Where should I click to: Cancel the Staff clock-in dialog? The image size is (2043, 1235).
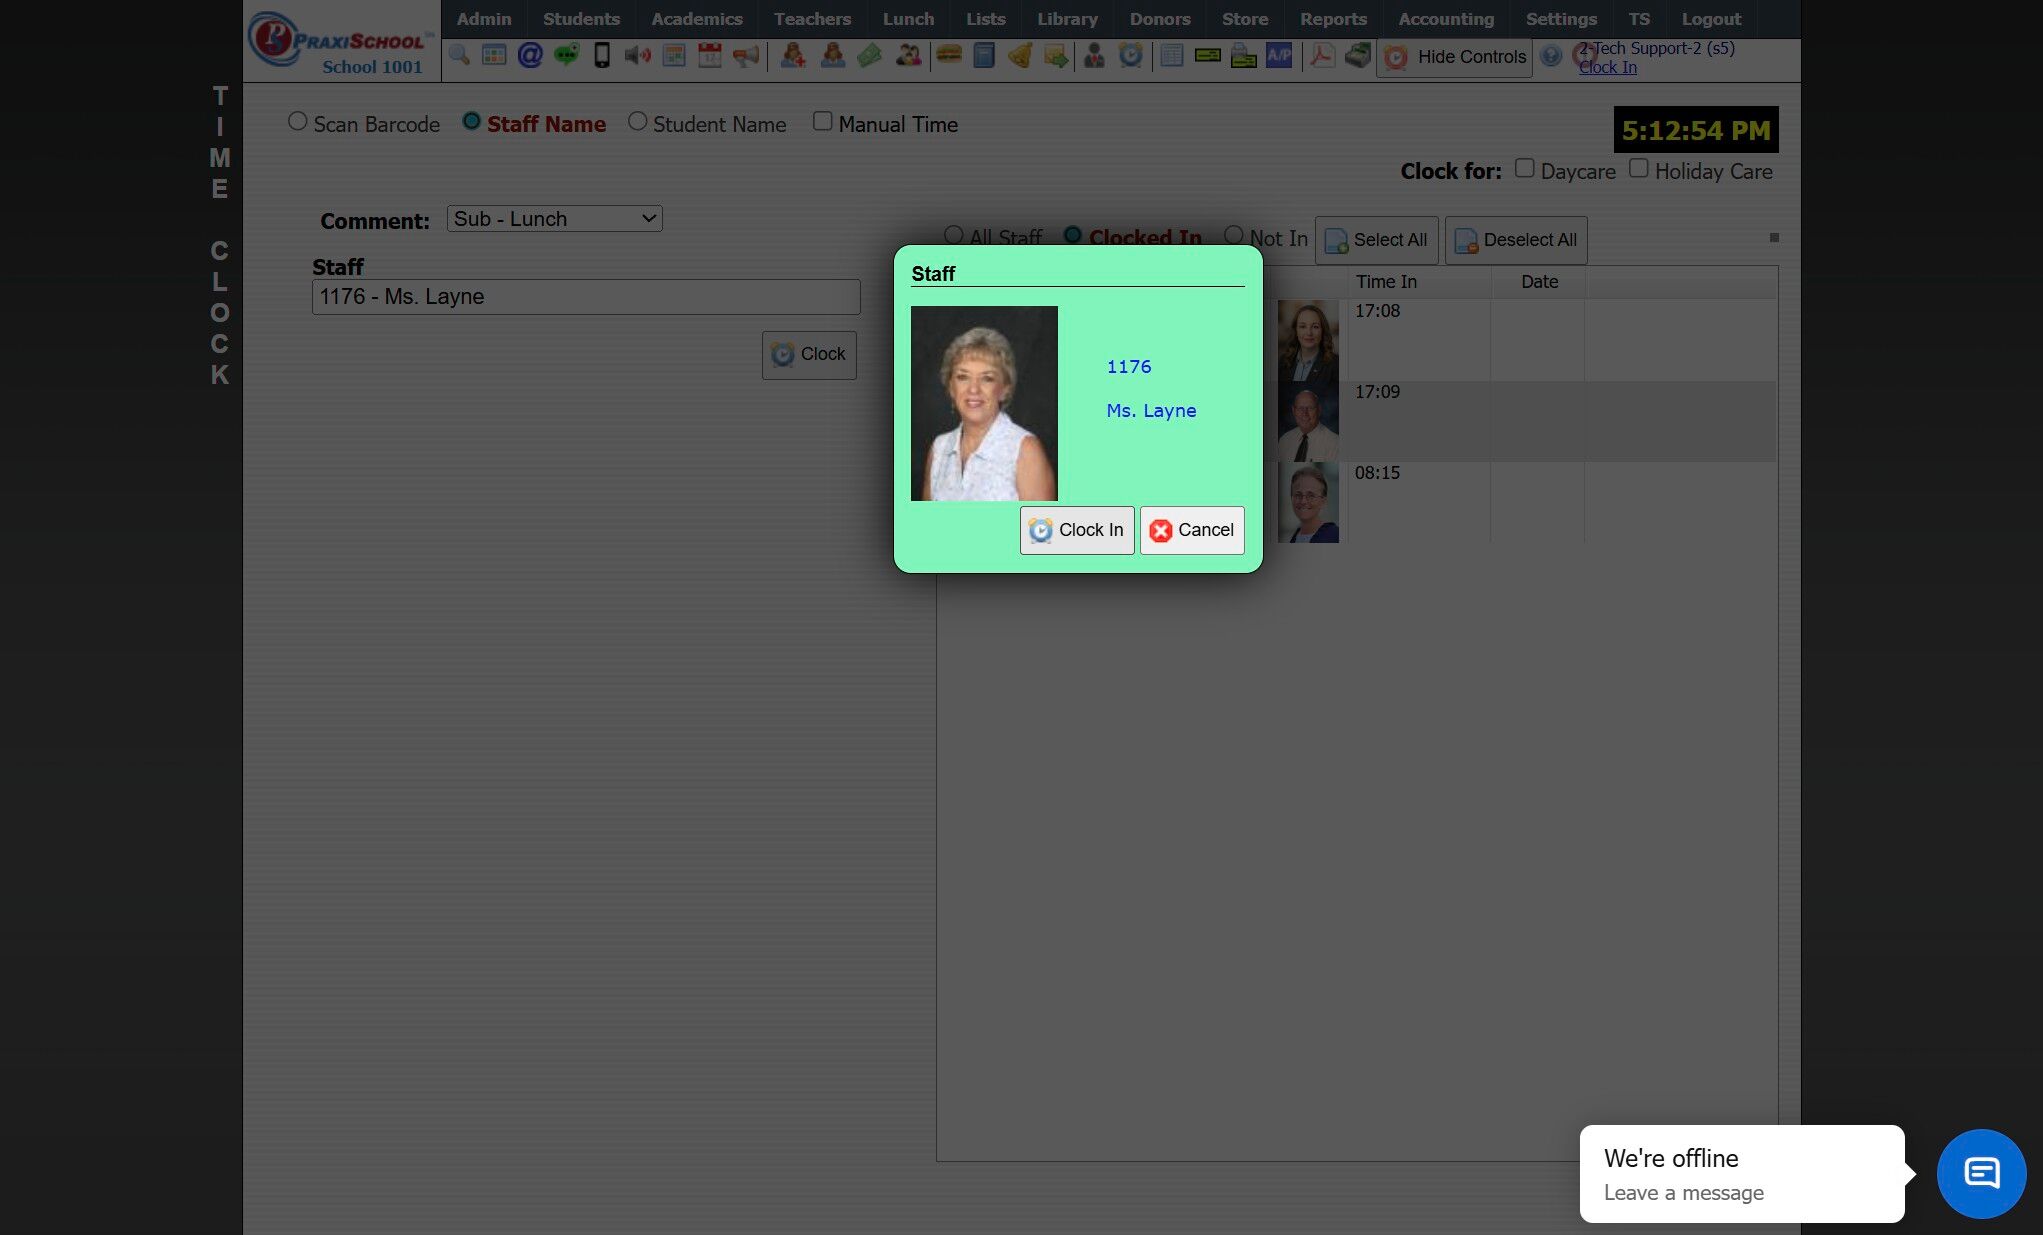1192,530
